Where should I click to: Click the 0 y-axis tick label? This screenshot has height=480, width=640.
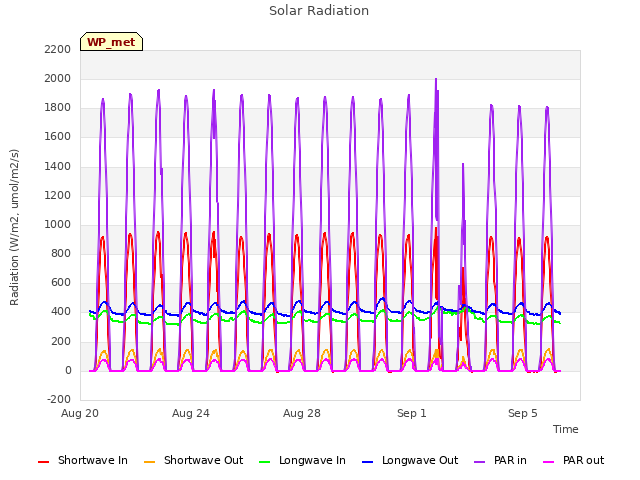coord(68,371)
